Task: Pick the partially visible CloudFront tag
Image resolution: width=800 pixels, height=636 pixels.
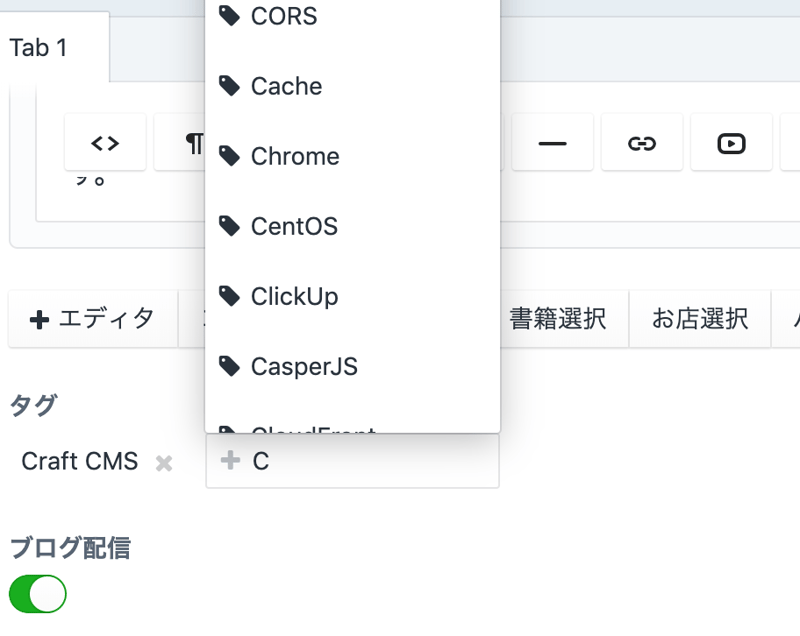Action: click(312, 428)
